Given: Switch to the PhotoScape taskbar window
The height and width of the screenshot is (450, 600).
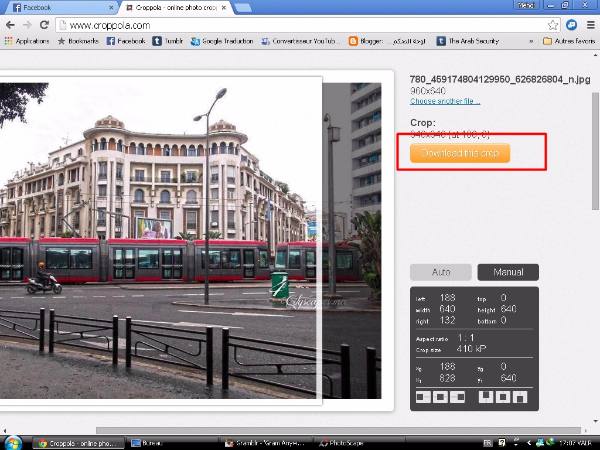Looking at the screenshot, I should coord(360,443).
